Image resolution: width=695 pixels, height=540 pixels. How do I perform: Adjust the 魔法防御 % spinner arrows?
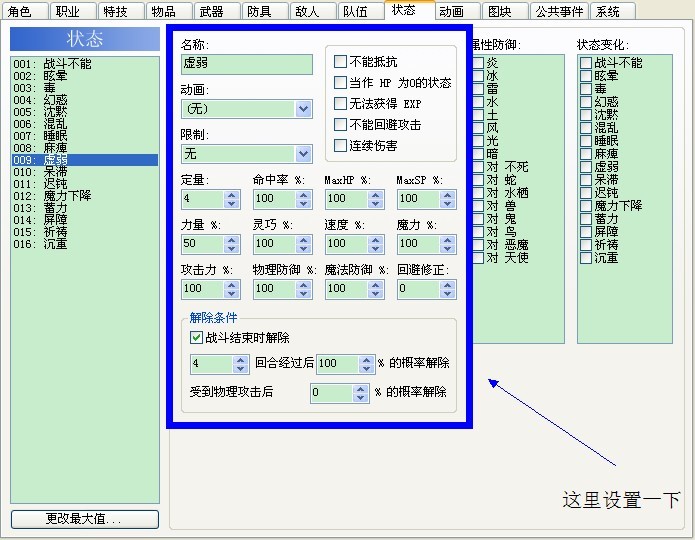point(375,289)
